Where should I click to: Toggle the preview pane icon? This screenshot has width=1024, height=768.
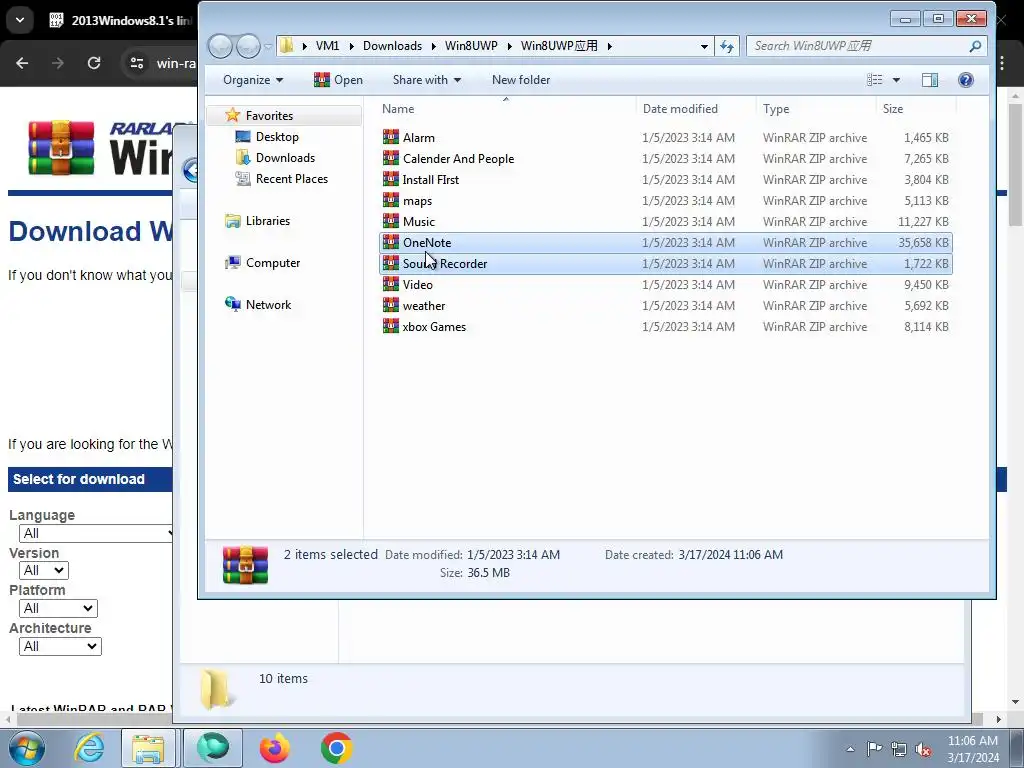point(930,80)
